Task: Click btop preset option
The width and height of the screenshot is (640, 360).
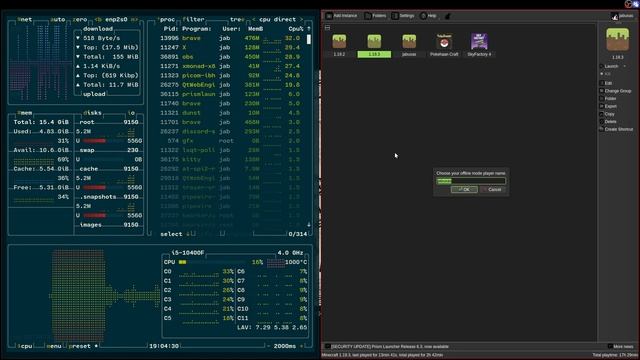Action: coord(80,346)
